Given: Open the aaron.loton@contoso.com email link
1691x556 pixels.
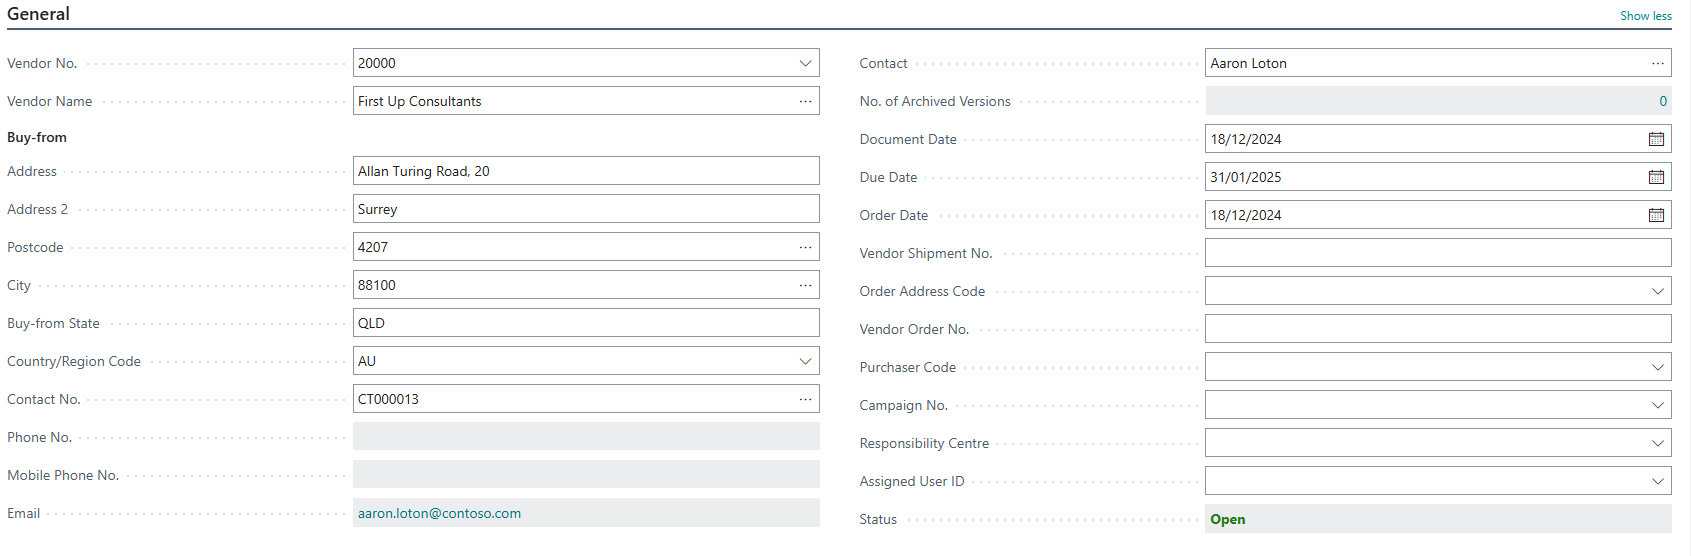Looking at the screenshot, I should pyautogui.click(x=439, y=513).
